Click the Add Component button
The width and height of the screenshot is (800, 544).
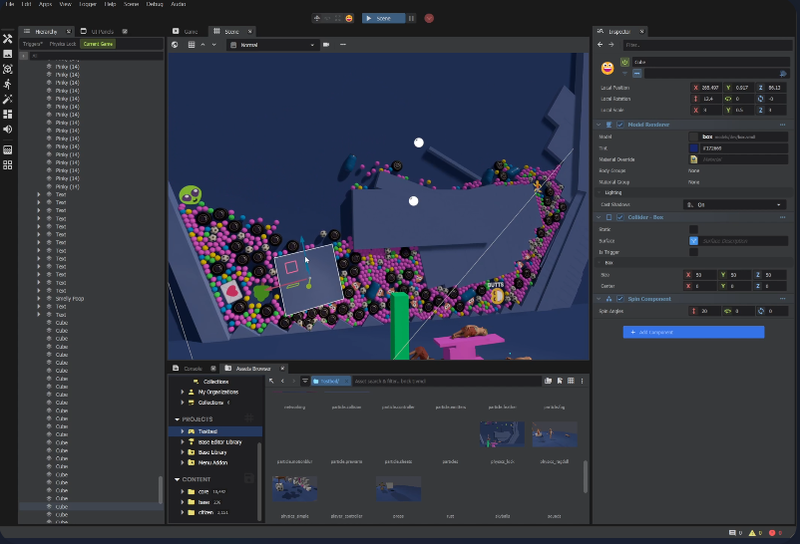[693, 332]
